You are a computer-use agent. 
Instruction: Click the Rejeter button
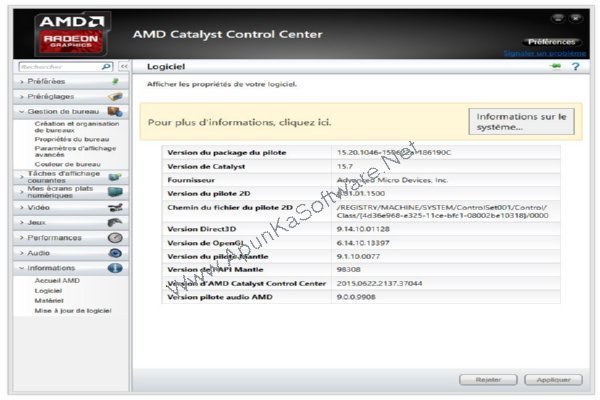(x=488, y=380)
